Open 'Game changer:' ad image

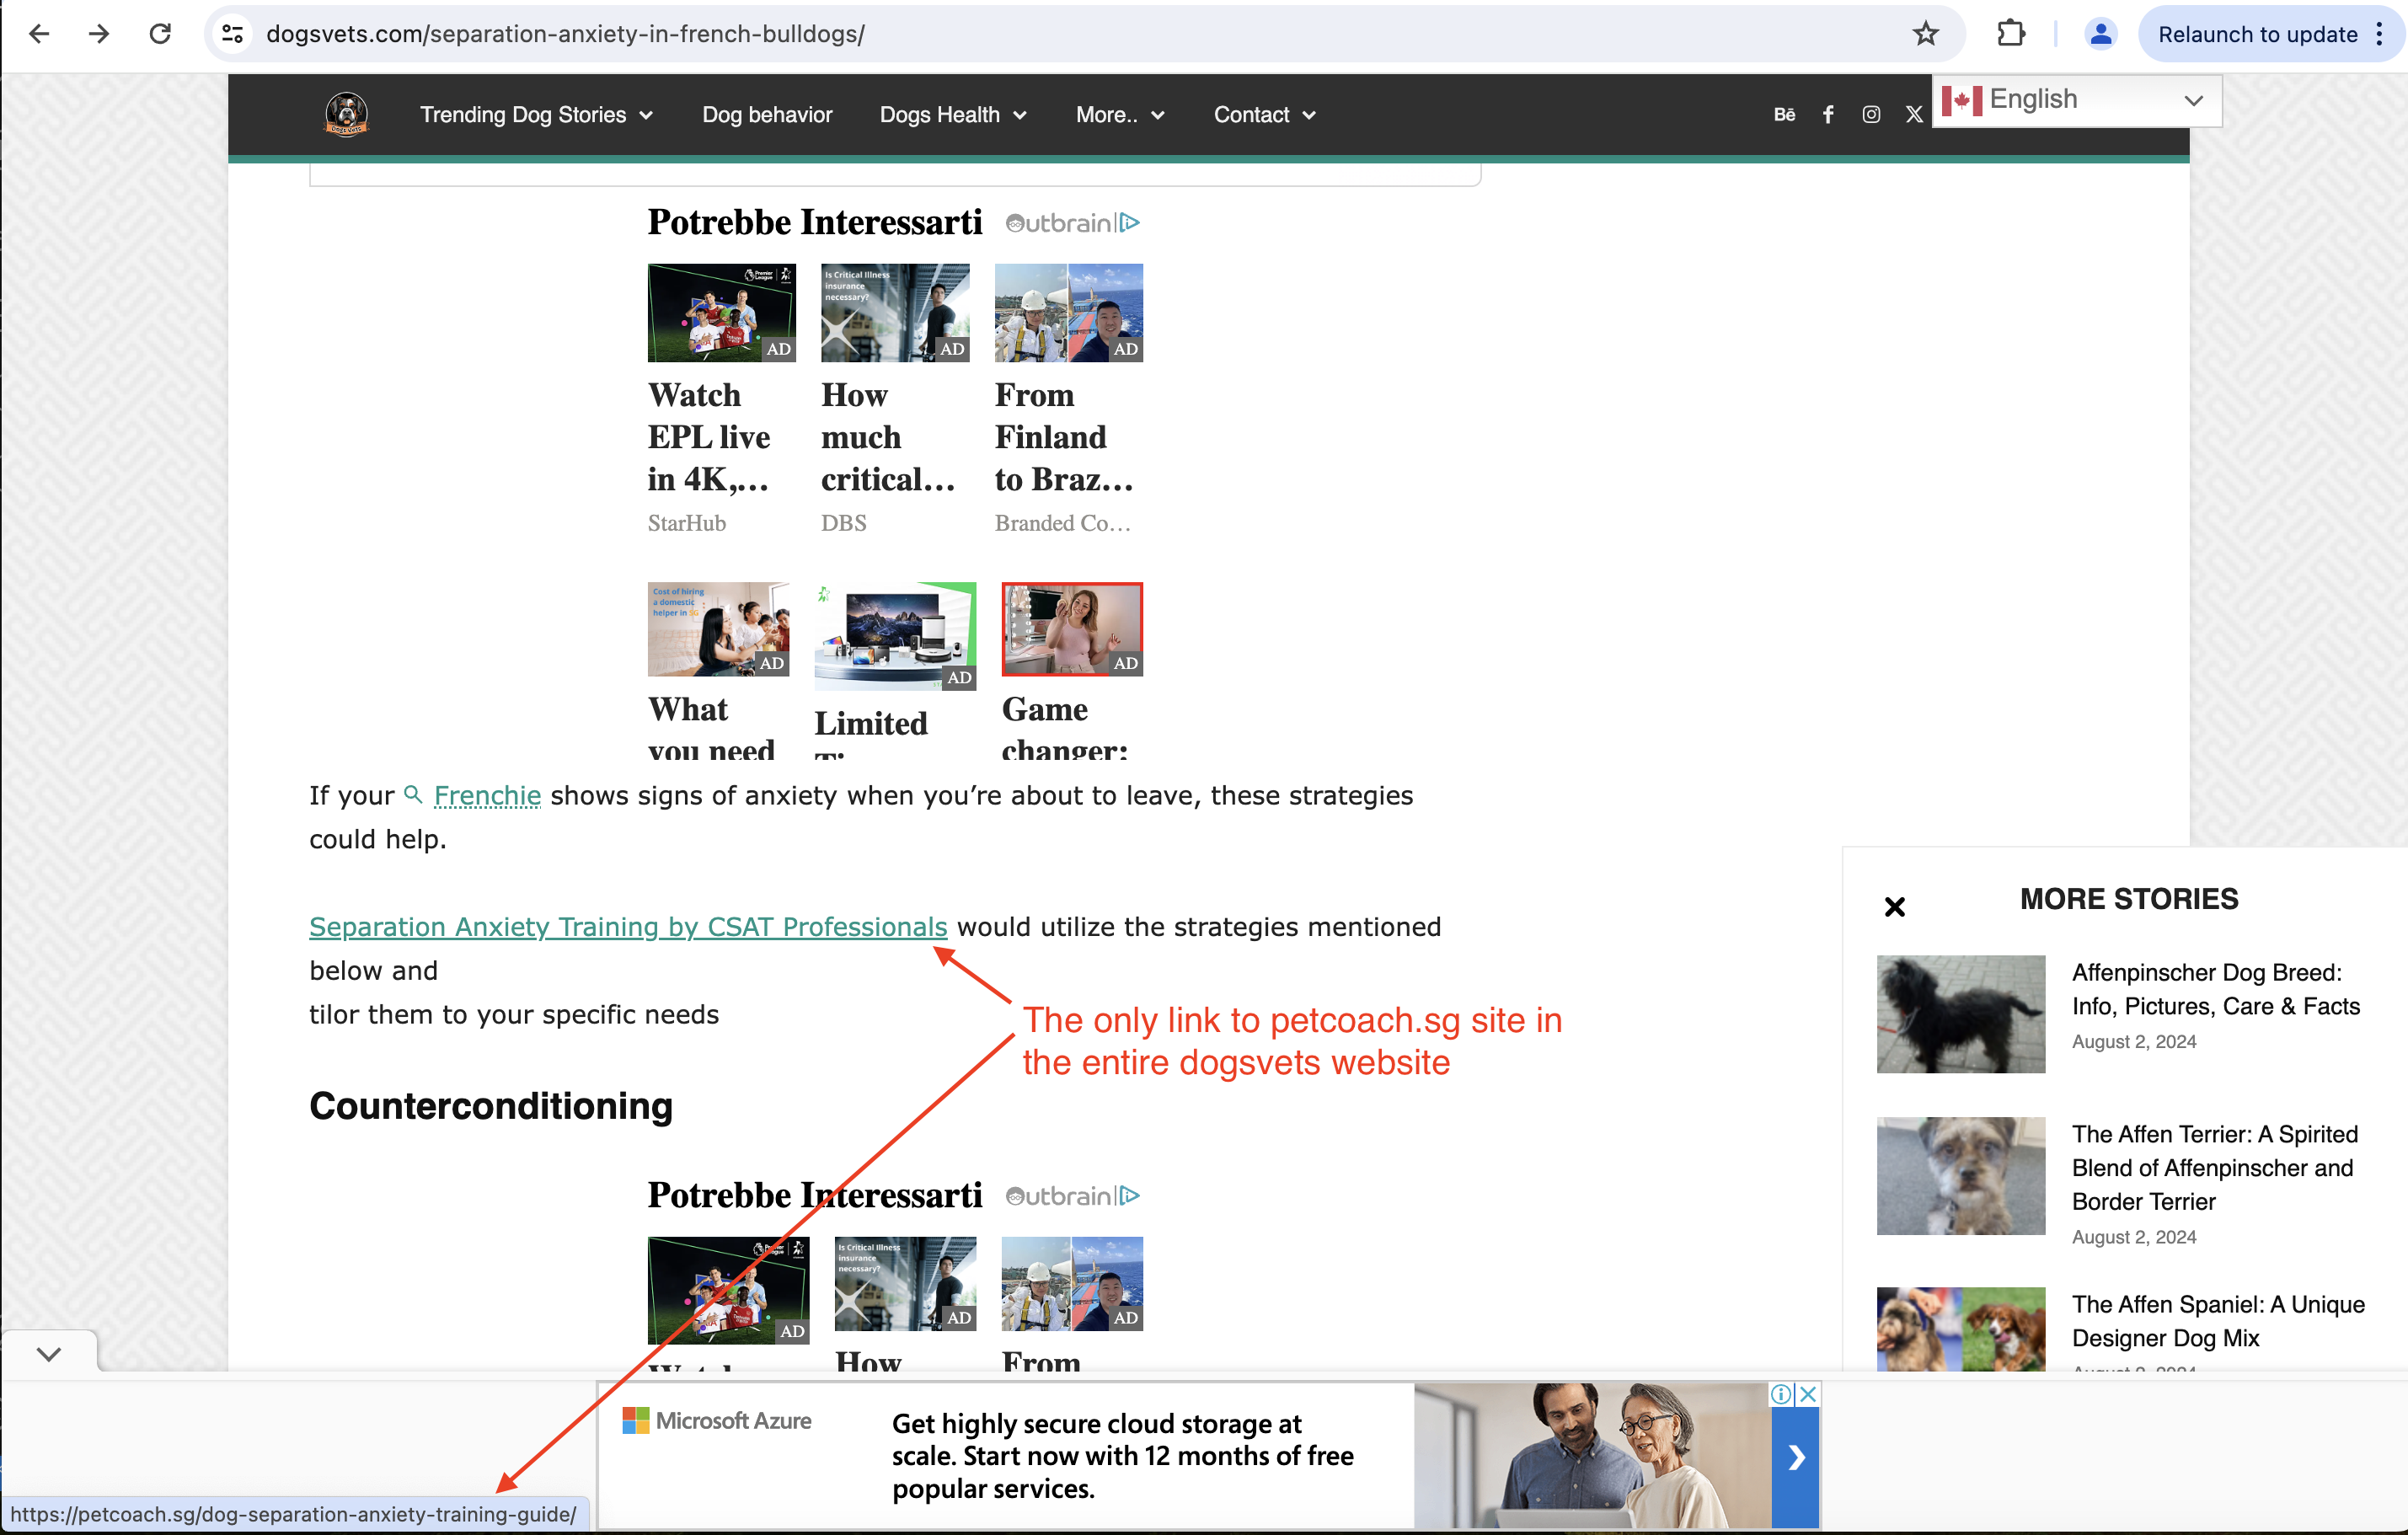(1072, 629)
